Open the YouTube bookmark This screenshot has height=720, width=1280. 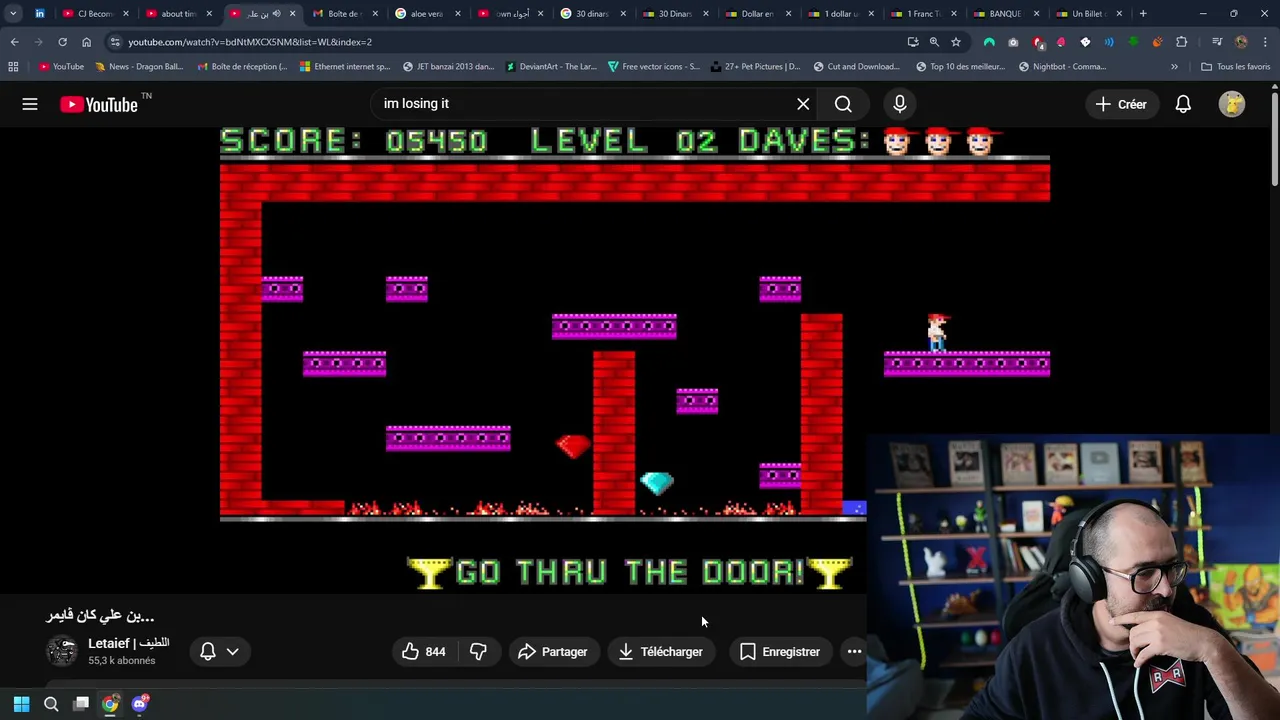click(x=62, y=67)
